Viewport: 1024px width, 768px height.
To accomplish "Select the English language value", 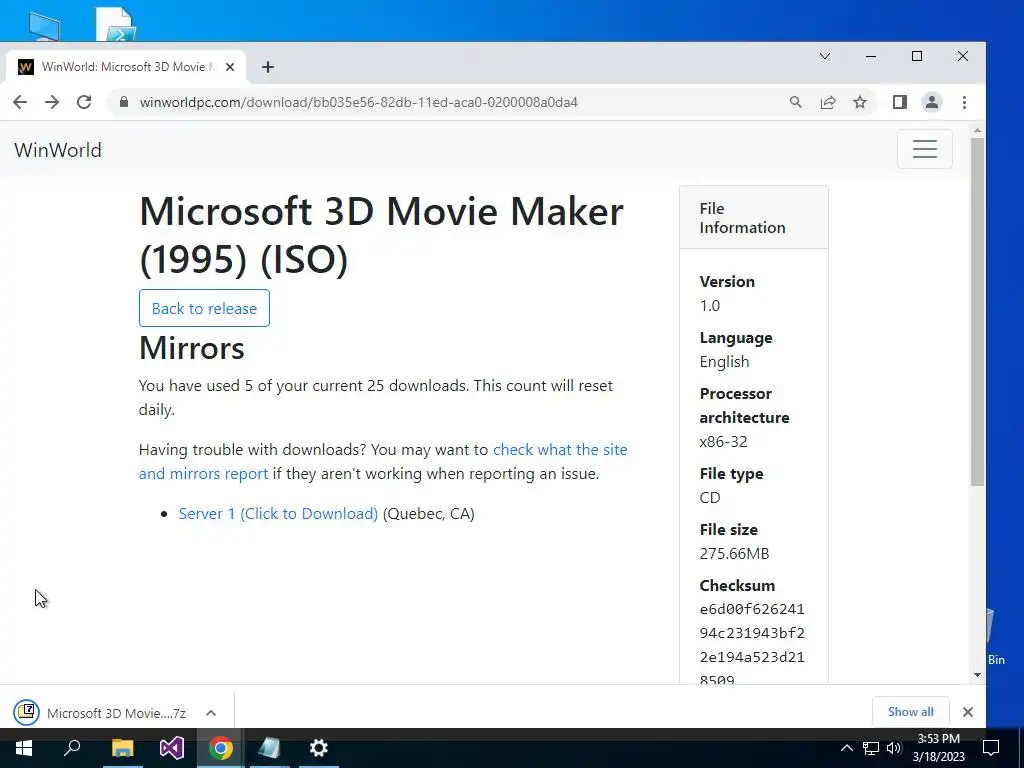I will [724, 362].
